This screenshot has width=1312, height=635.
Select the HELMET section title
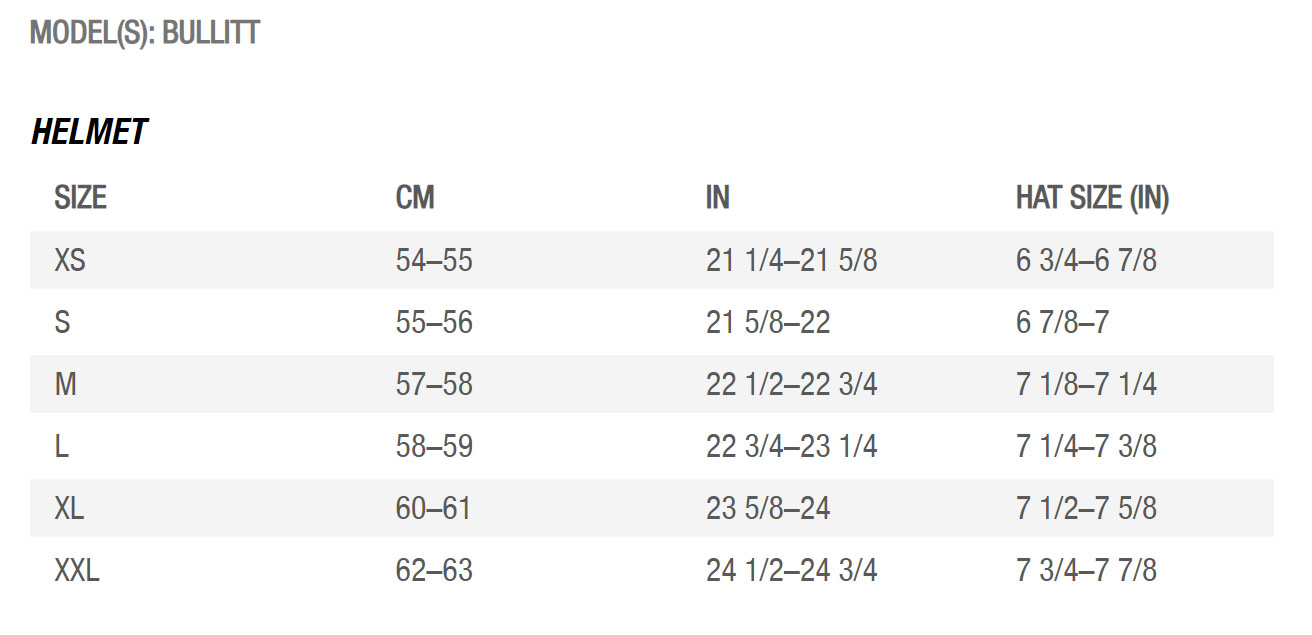89,132
